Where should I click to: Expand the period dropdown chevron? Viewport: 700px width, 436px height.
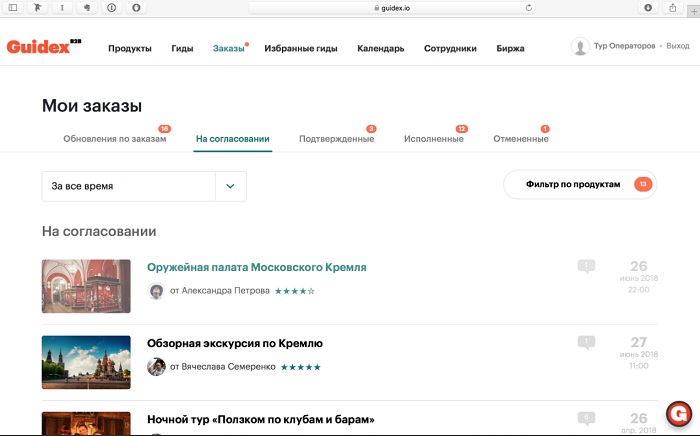(x=230, y=186)
